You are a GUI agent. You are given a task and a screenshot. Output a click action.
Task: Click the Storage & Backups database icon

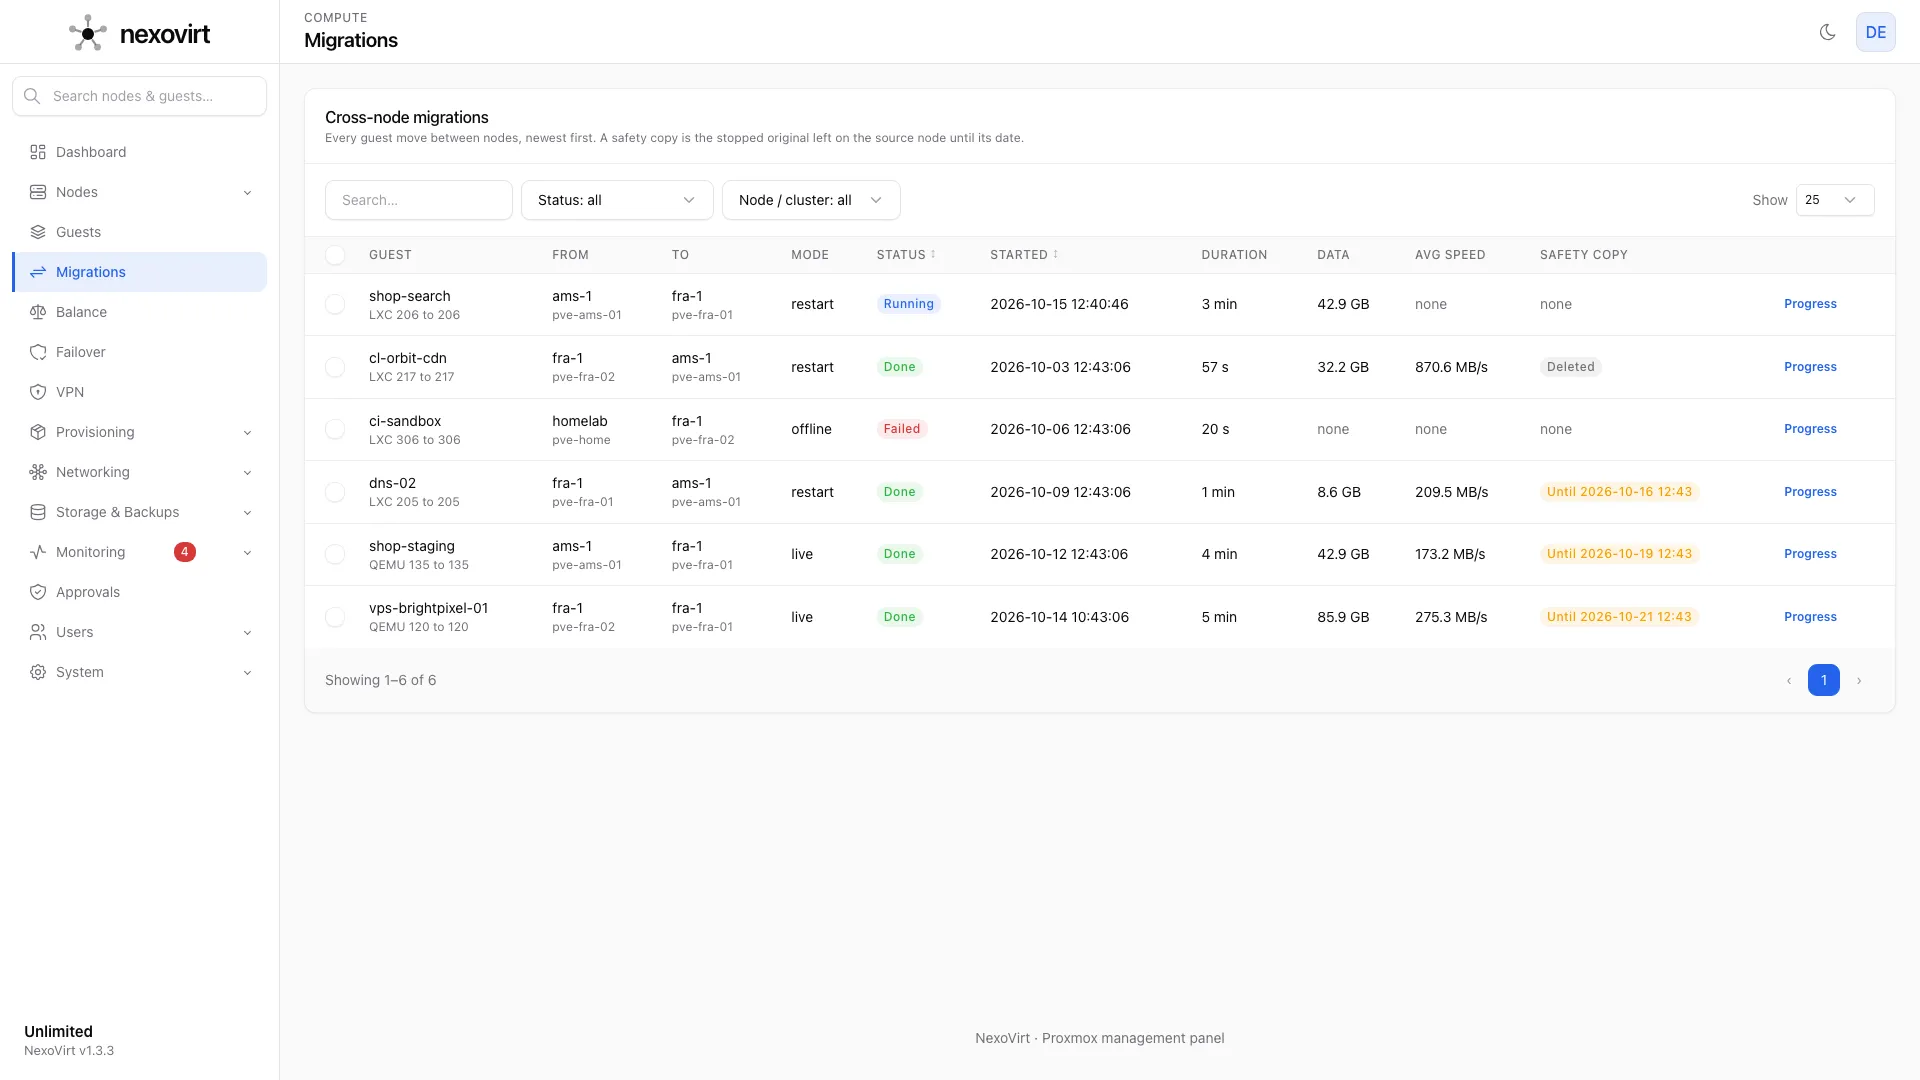(38, 512)
